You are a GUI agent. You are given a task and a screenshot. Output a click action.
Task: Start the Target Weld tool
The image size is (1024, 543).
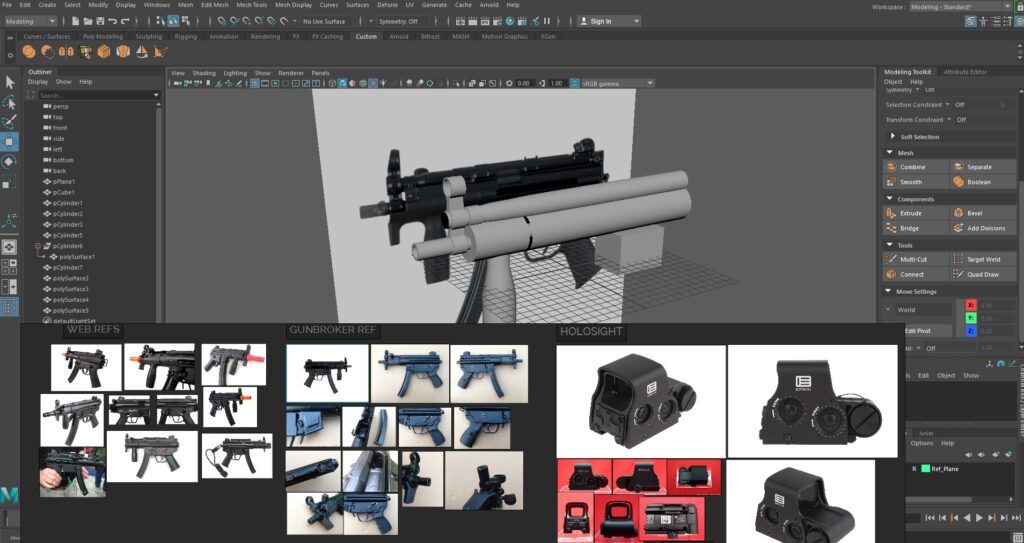point(983,259)
